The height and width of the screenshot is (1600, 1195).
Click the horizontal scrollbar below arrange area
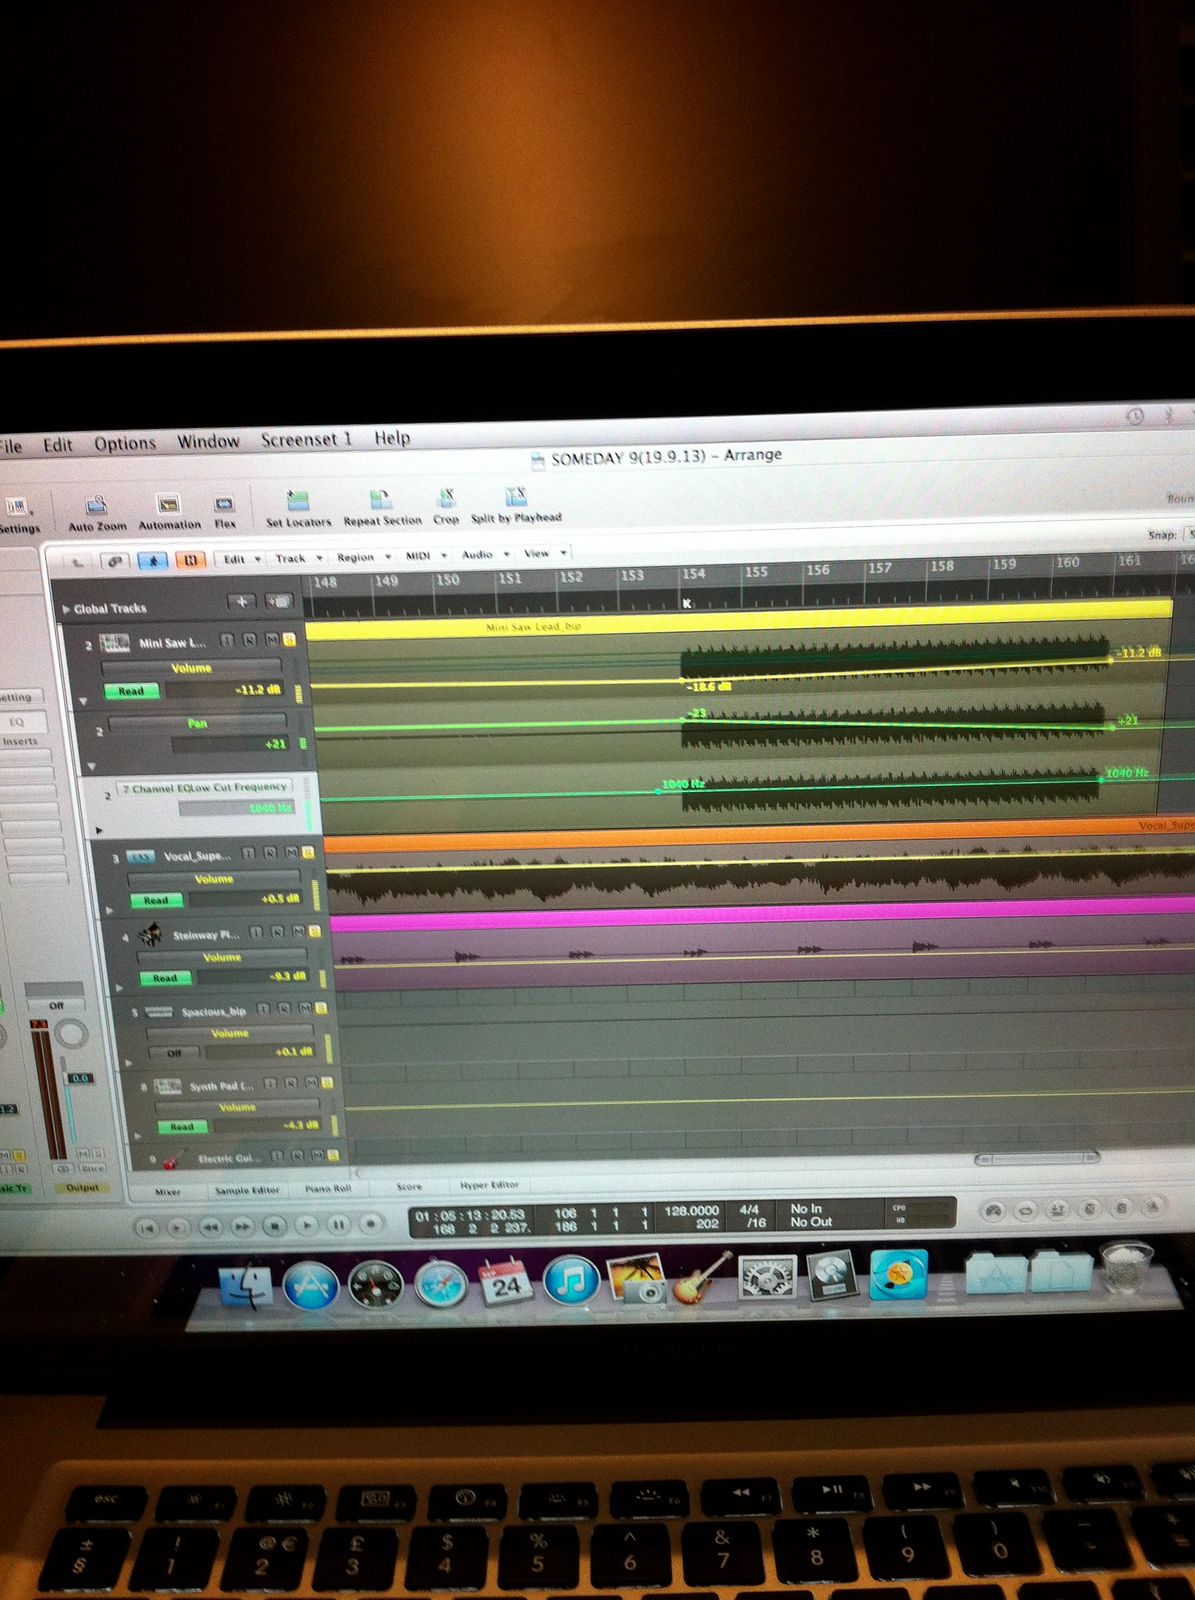1036,1158
